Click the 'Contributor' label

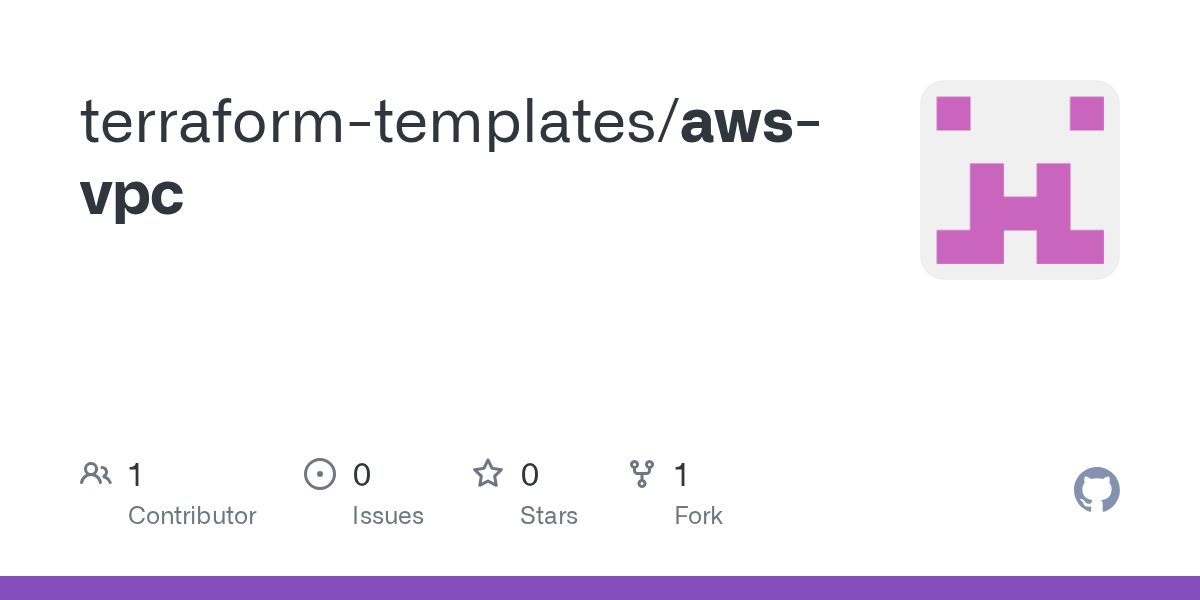192,516
